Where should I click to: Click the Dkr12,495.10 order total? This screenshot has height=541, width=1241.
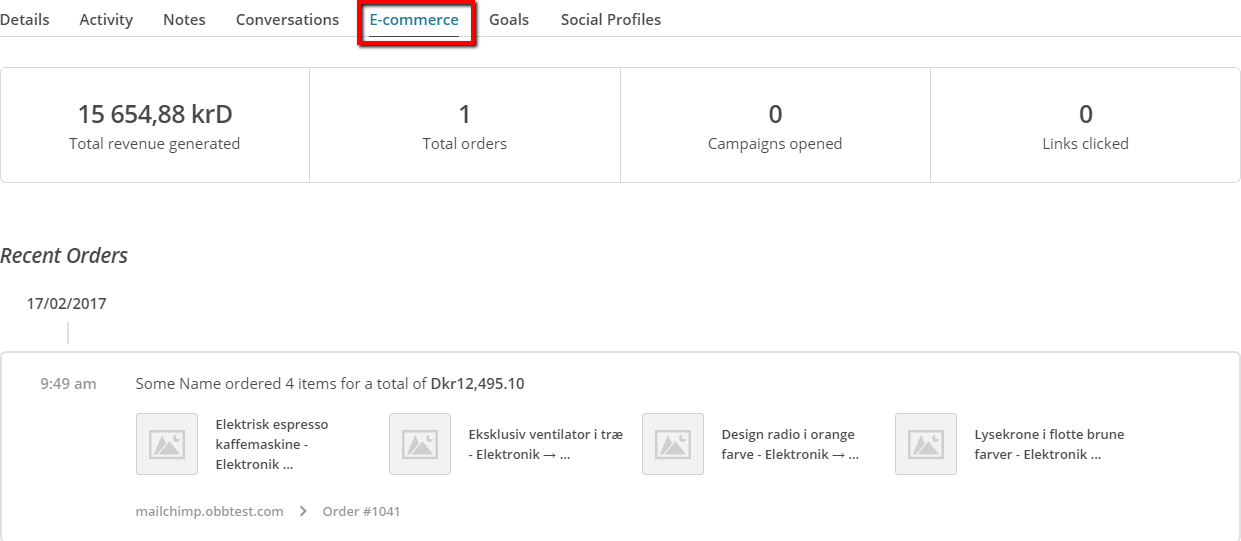(x=477, y=383)
